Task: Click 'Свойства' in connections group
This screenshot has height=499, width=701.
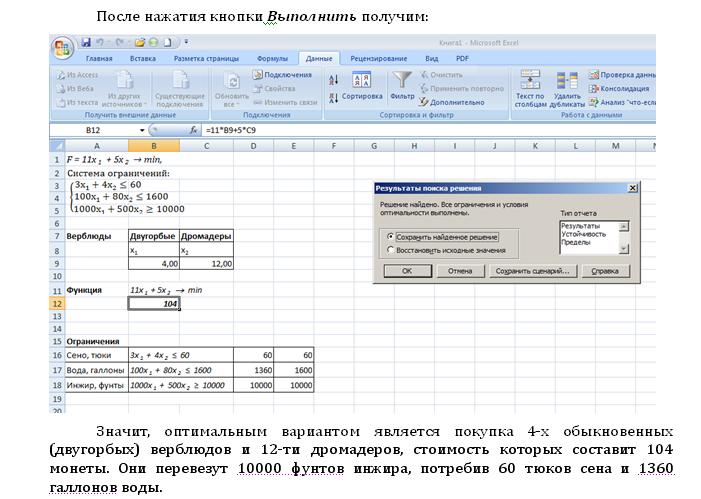Action: (274, 89)
